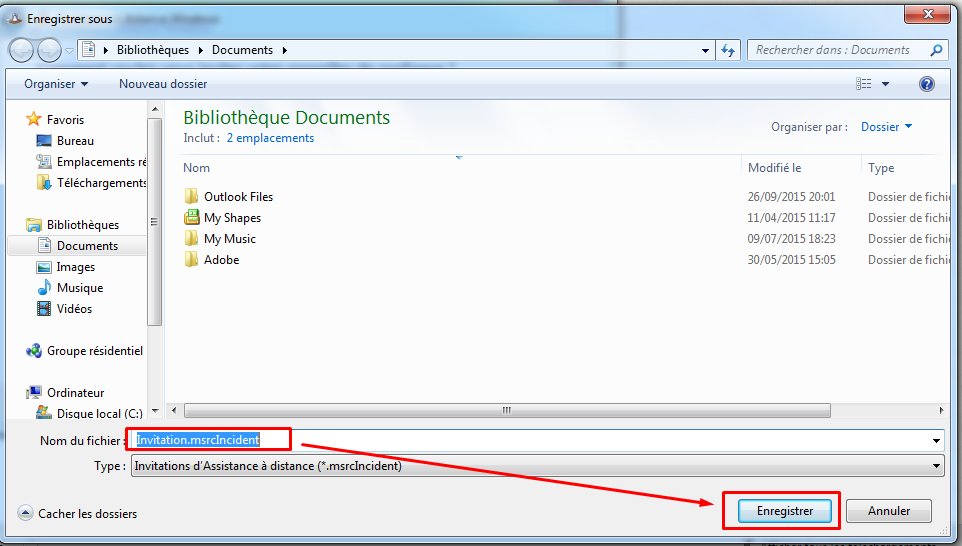Click the horizontal scrollbar of file list
The width and height of the screenshot is (962, 546).
point(507,410)
